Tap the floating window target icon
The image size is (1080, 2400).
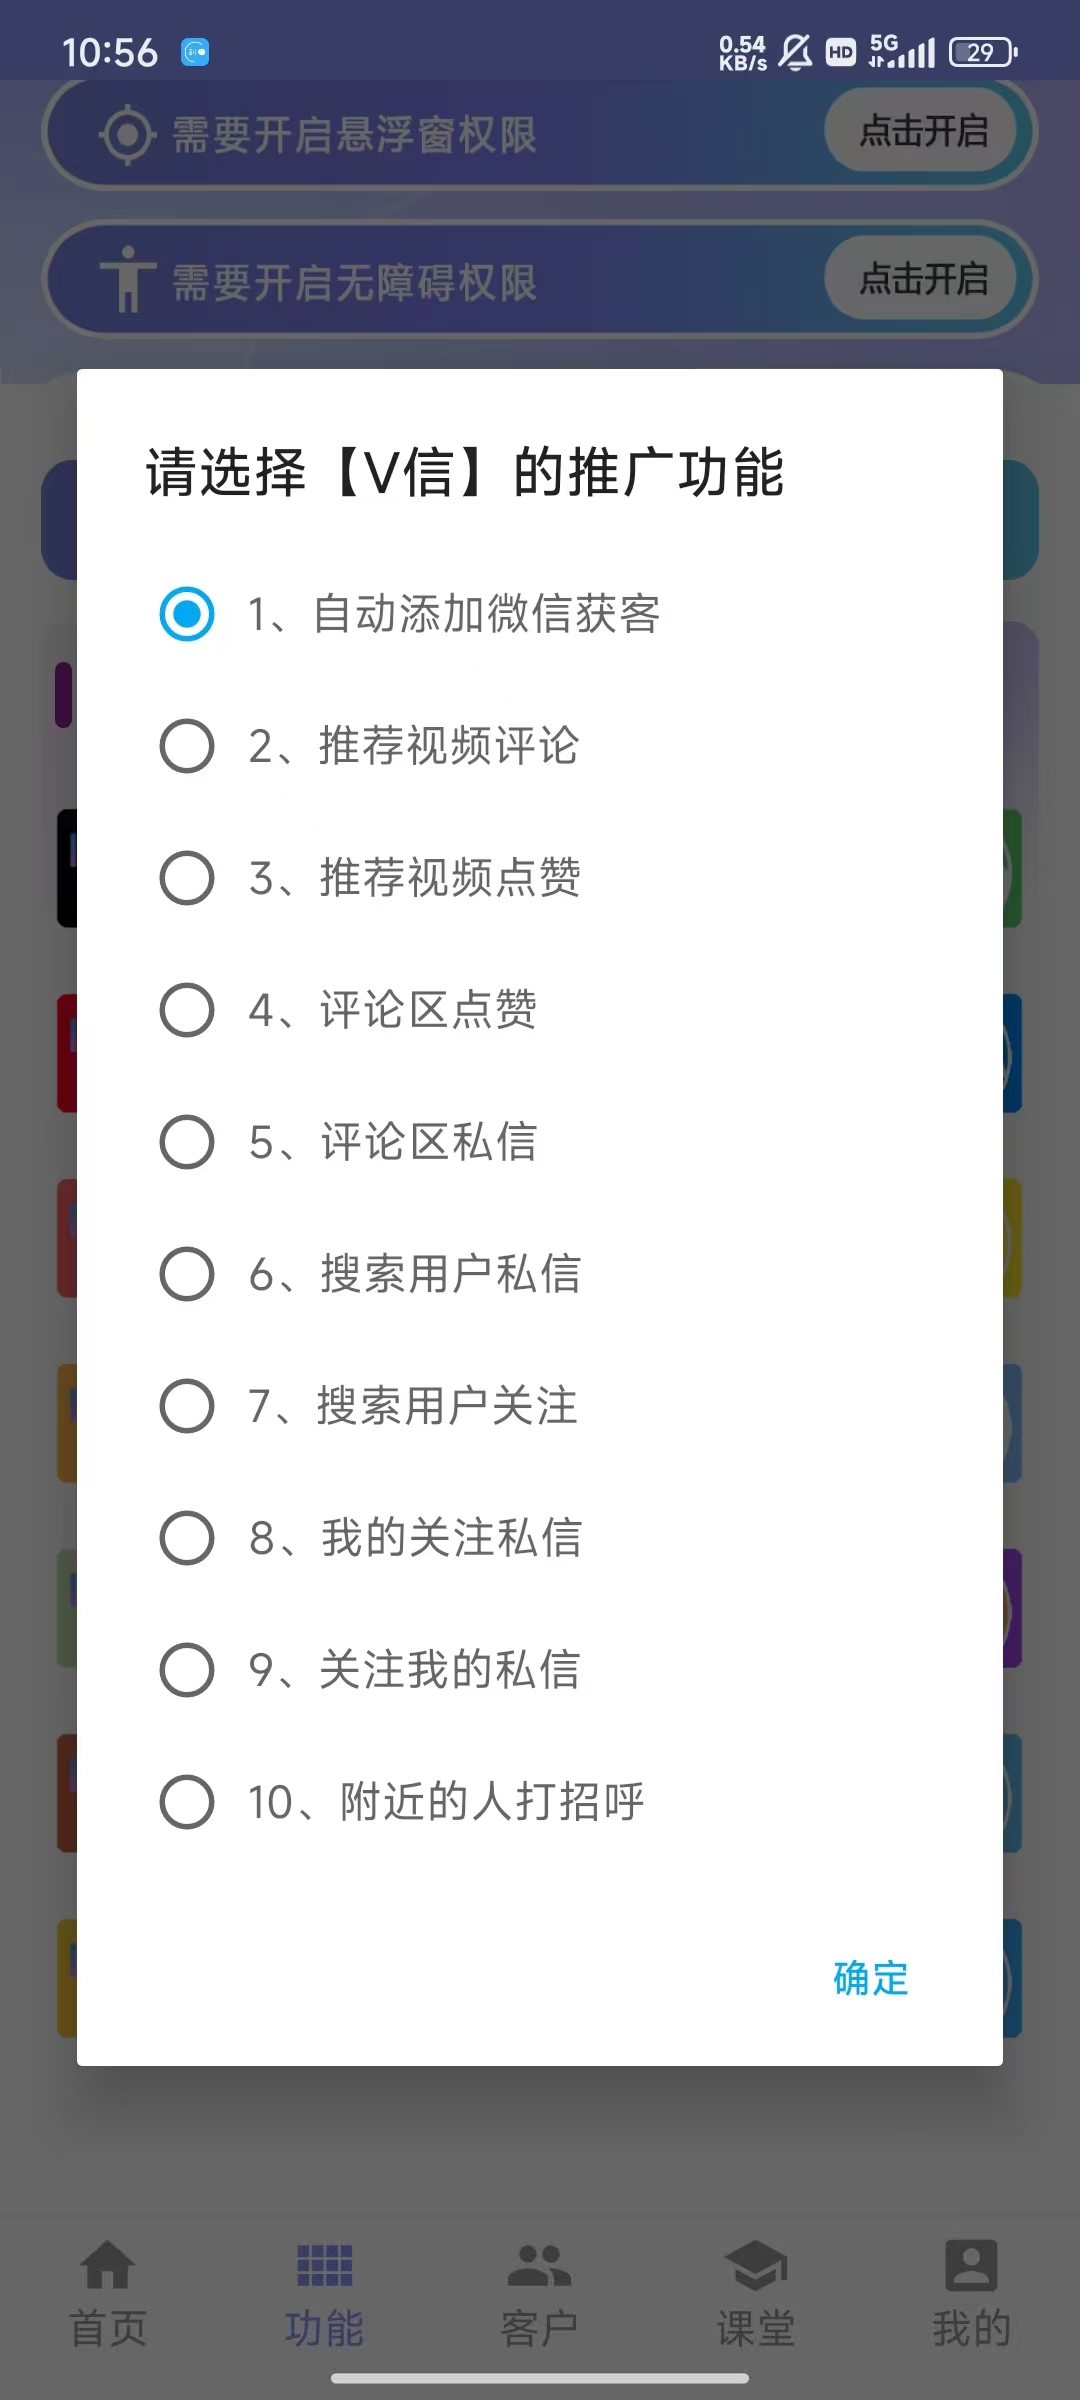pos(127,135)
